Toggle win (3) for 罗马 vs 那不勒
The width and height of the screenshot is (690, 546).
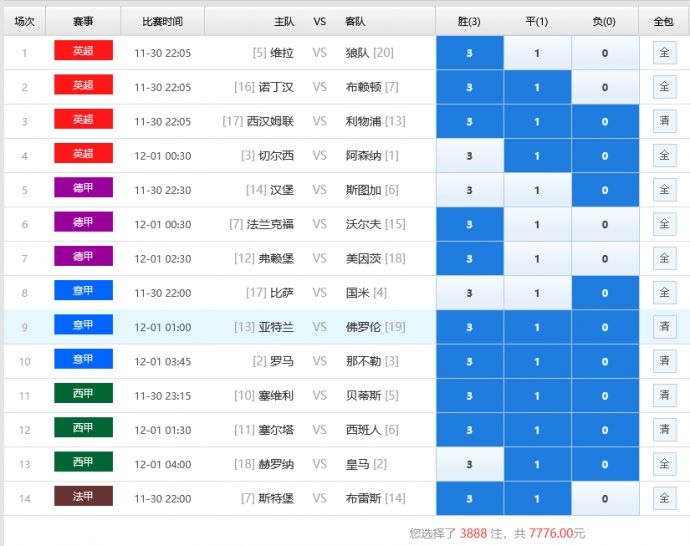pyautogui.click(x=470, y=362)
